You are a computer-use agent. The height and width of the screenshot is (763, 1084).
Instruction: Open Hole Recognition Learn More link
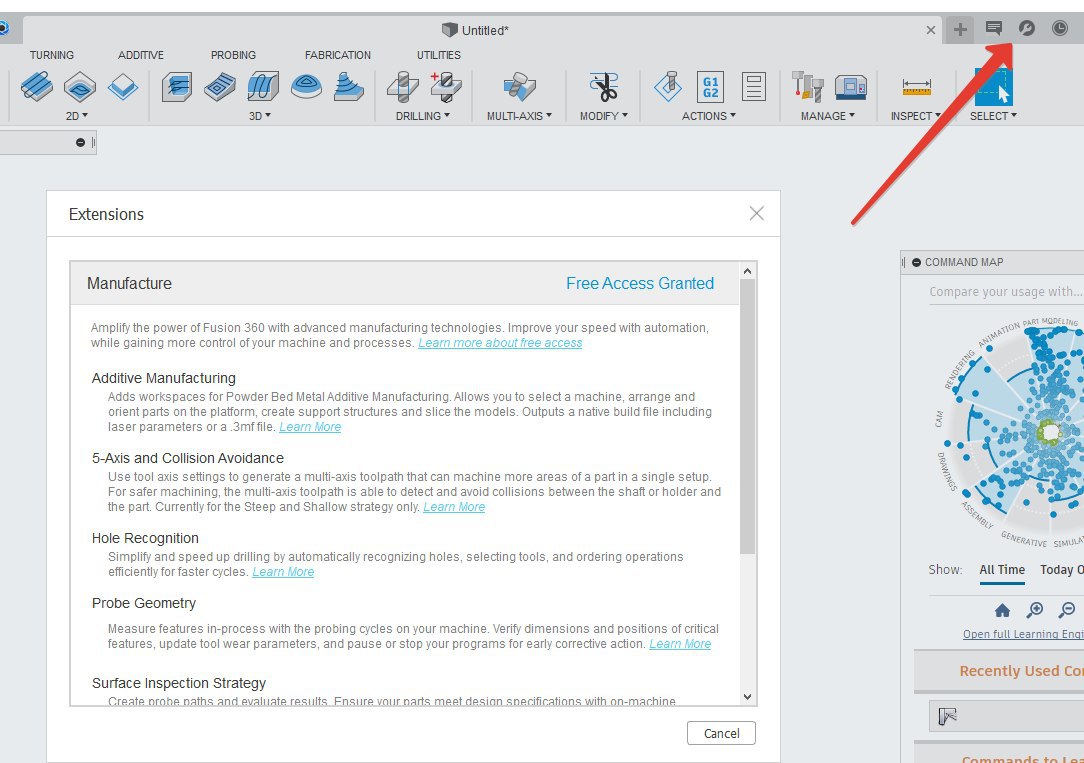283,572
